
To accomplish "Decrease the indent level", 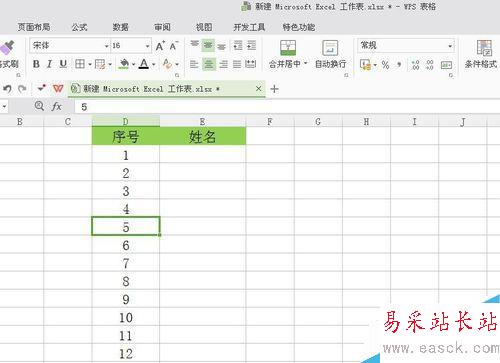I will (238, 45).
